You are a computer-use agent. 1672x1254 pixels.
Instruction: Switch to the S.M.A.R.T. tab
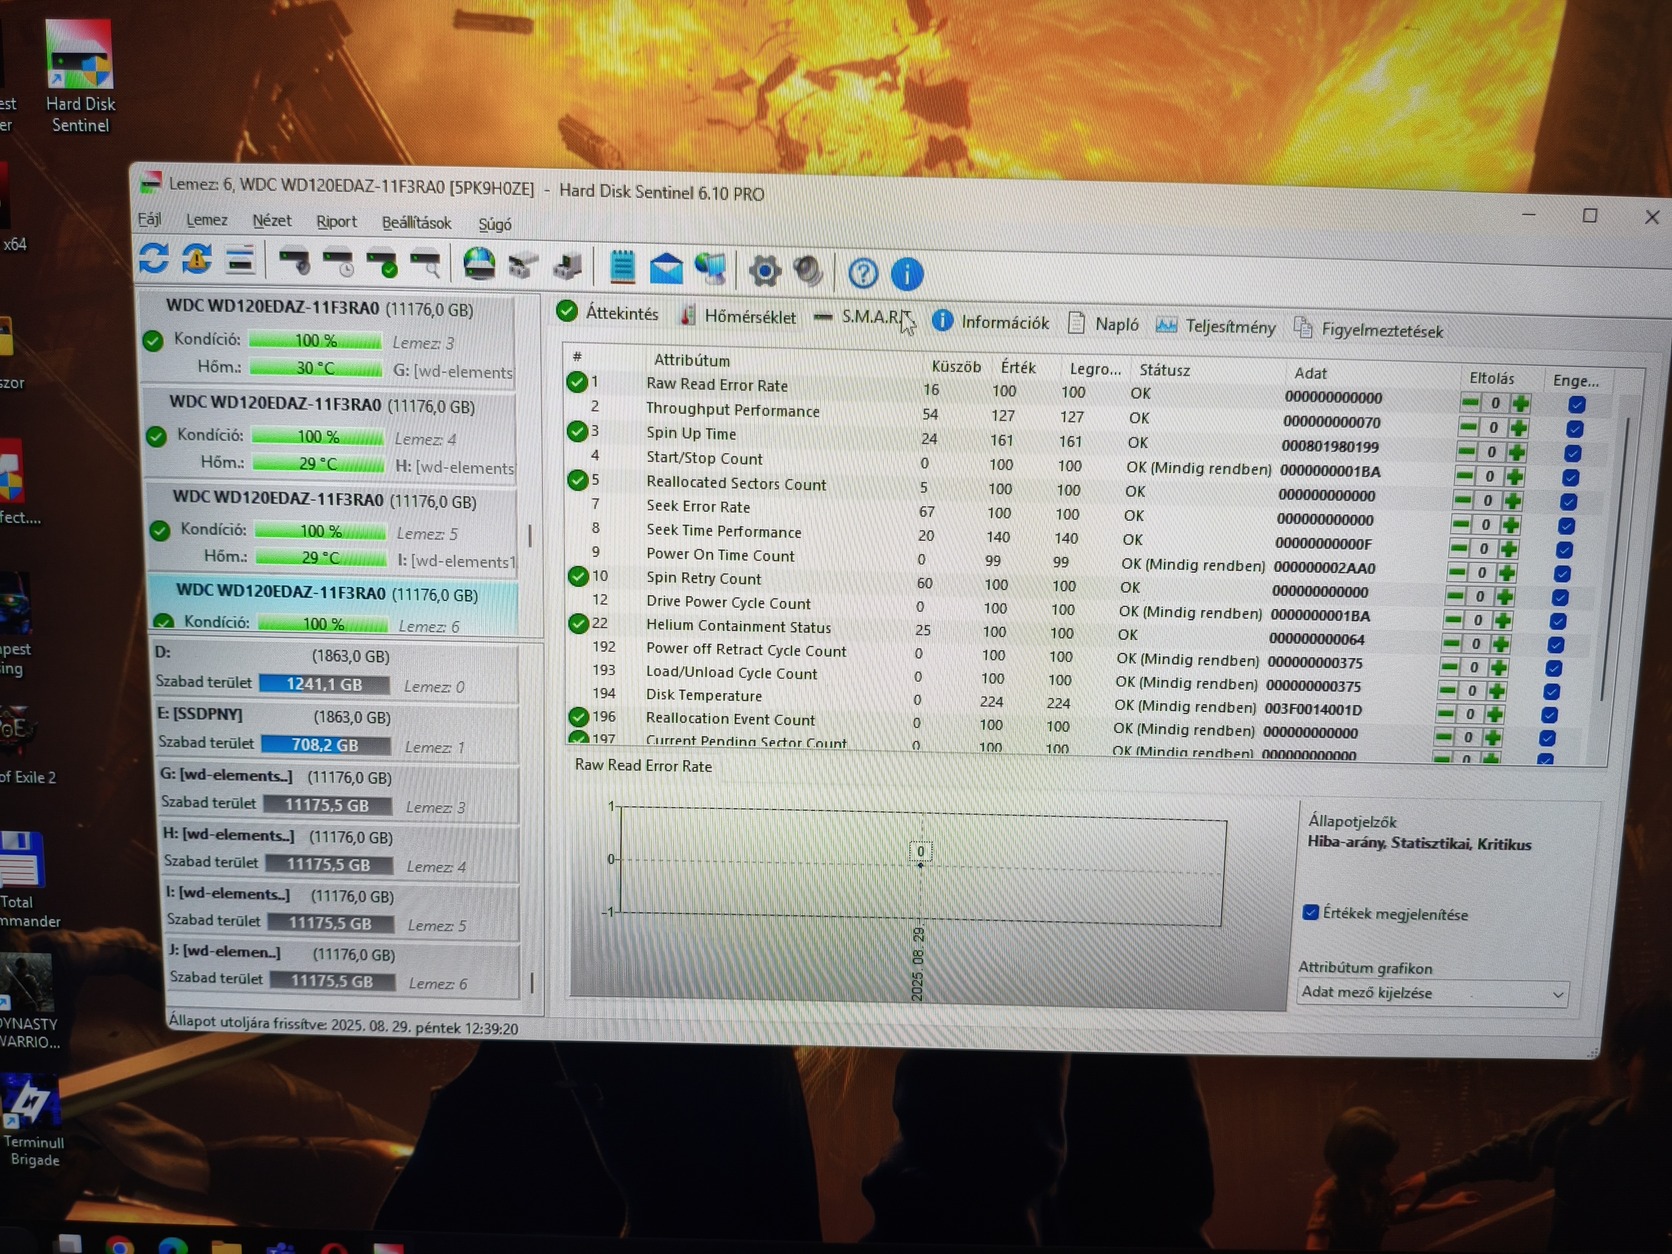click(x=861, y=317)
